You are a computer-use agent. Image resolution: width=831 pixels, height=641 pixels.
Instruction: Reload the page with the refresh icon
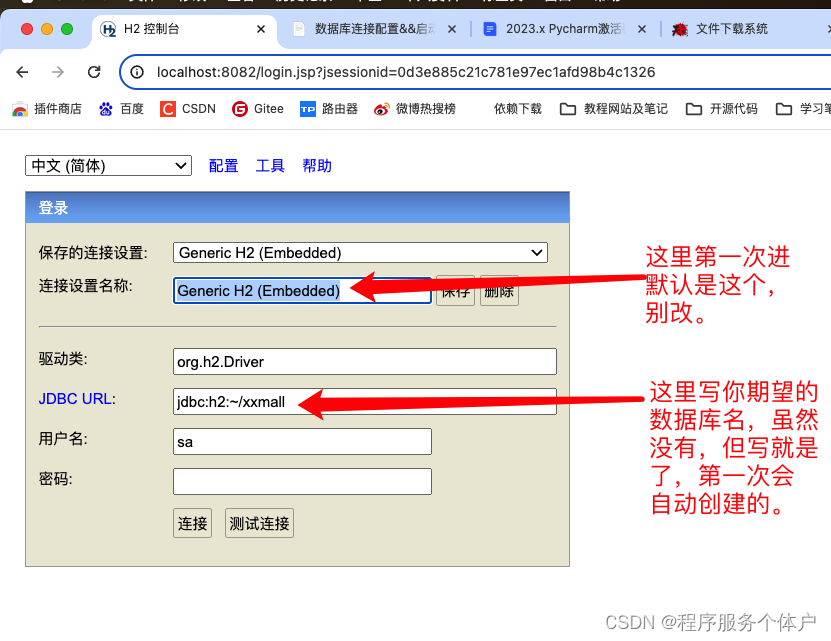[94, 72]
